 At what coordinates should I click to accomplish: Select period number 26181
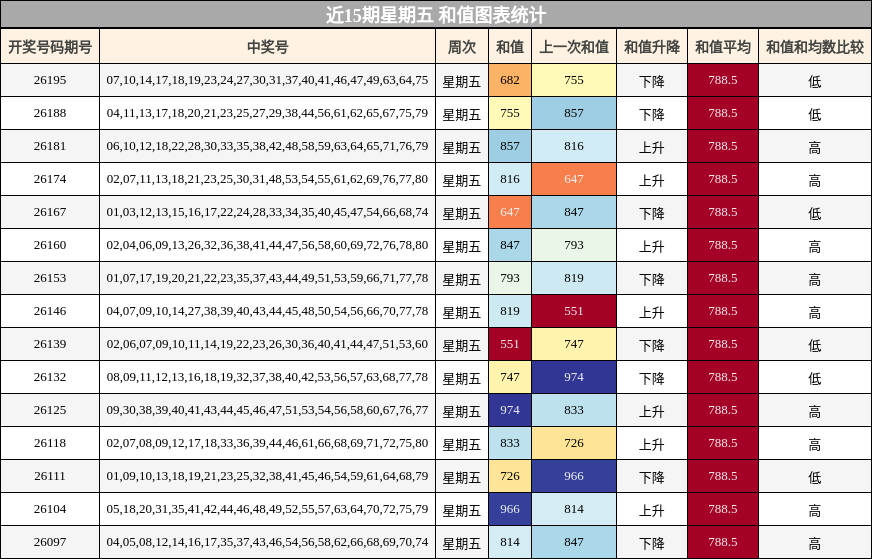[x=50, y=146]
